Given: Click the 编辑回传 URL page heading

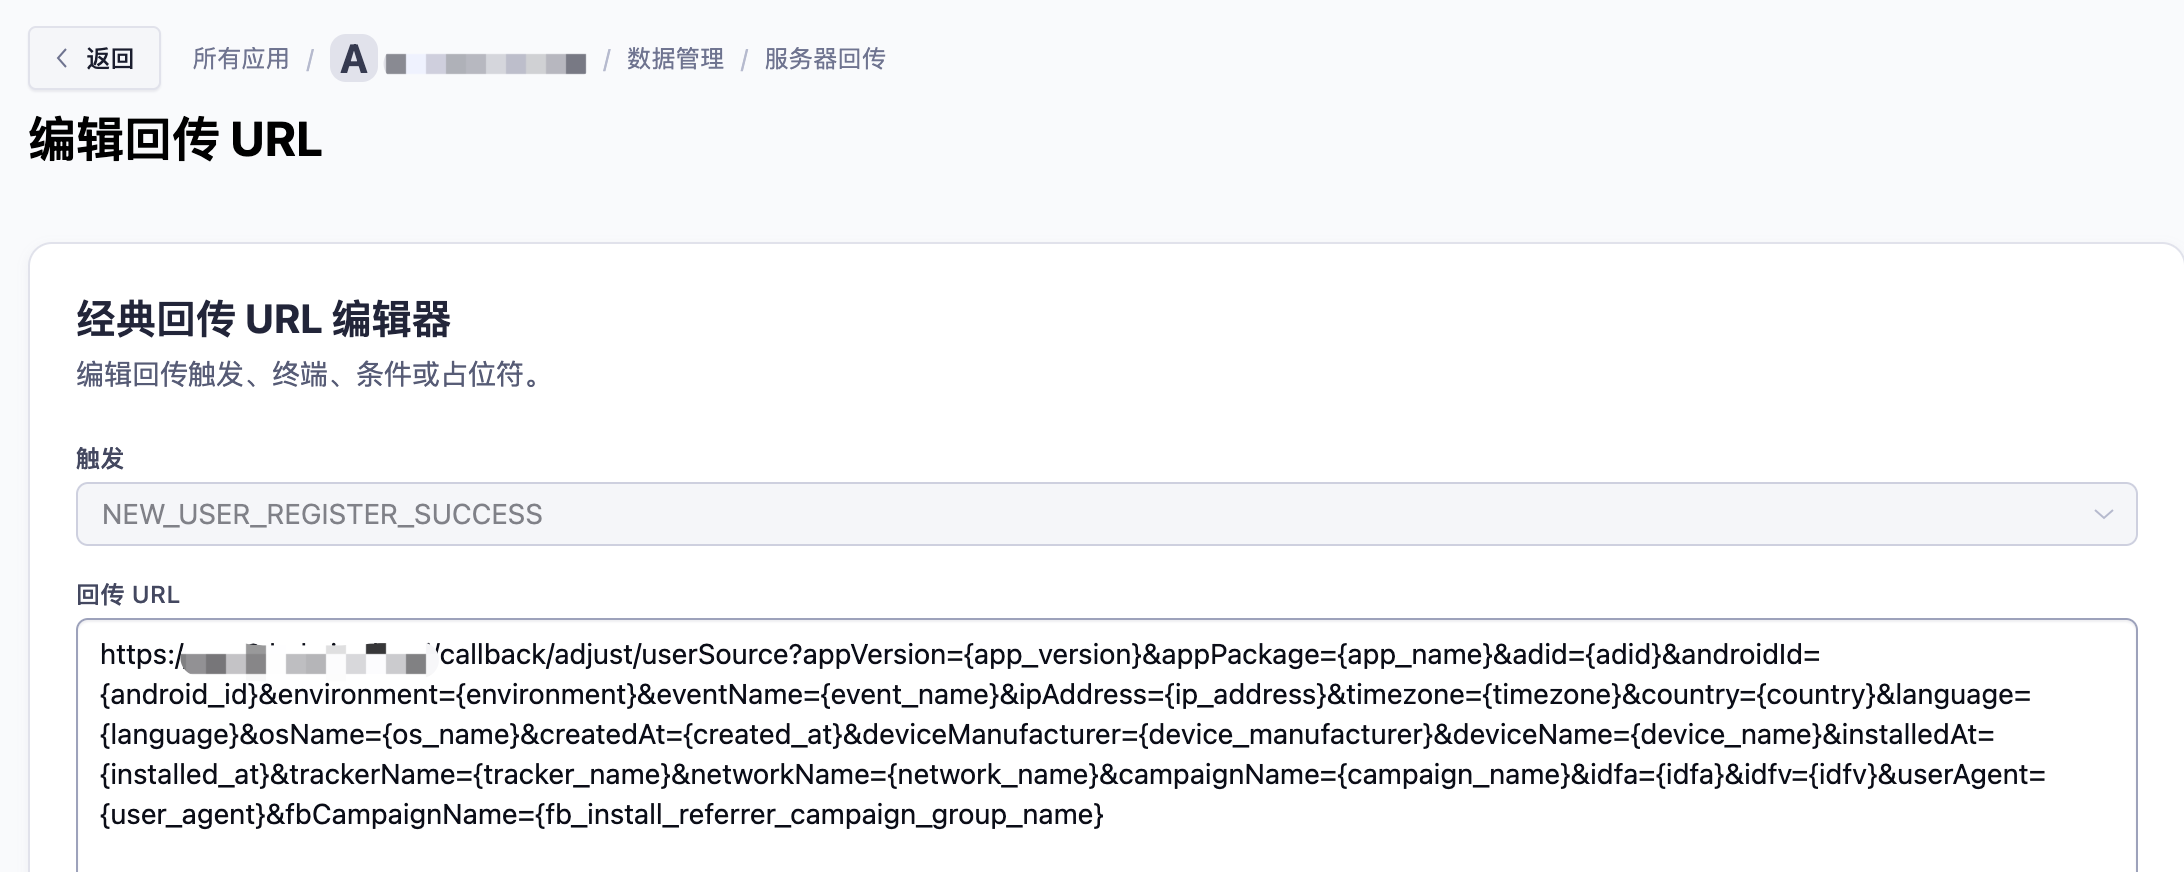Looking at the screenshot, I should pyautogui.click(x=176, y=139).
